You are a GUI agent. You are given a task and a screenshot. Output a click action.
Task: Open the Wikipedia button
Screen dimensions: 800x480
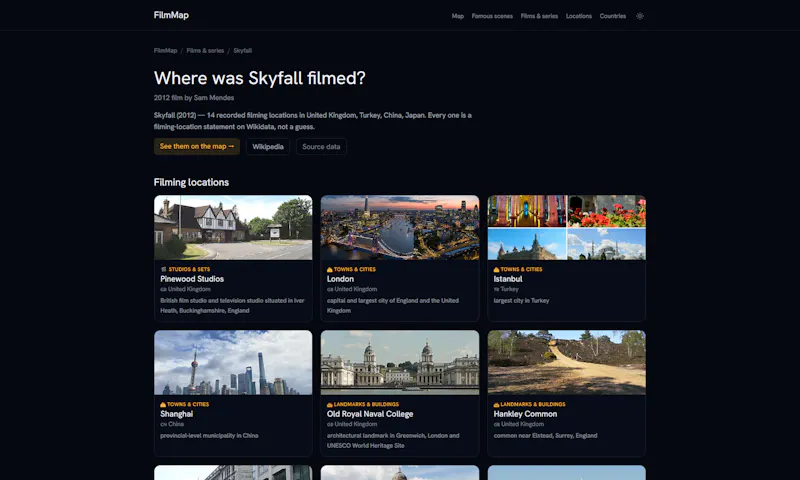click(x=268, y=146)
